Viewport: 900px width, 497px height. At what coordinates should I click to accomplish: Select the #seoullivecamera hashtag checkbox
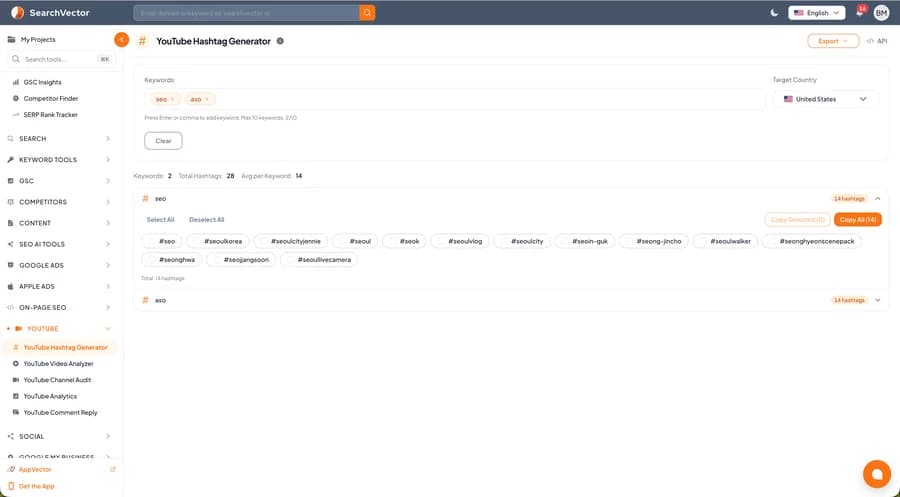[290, 260]
